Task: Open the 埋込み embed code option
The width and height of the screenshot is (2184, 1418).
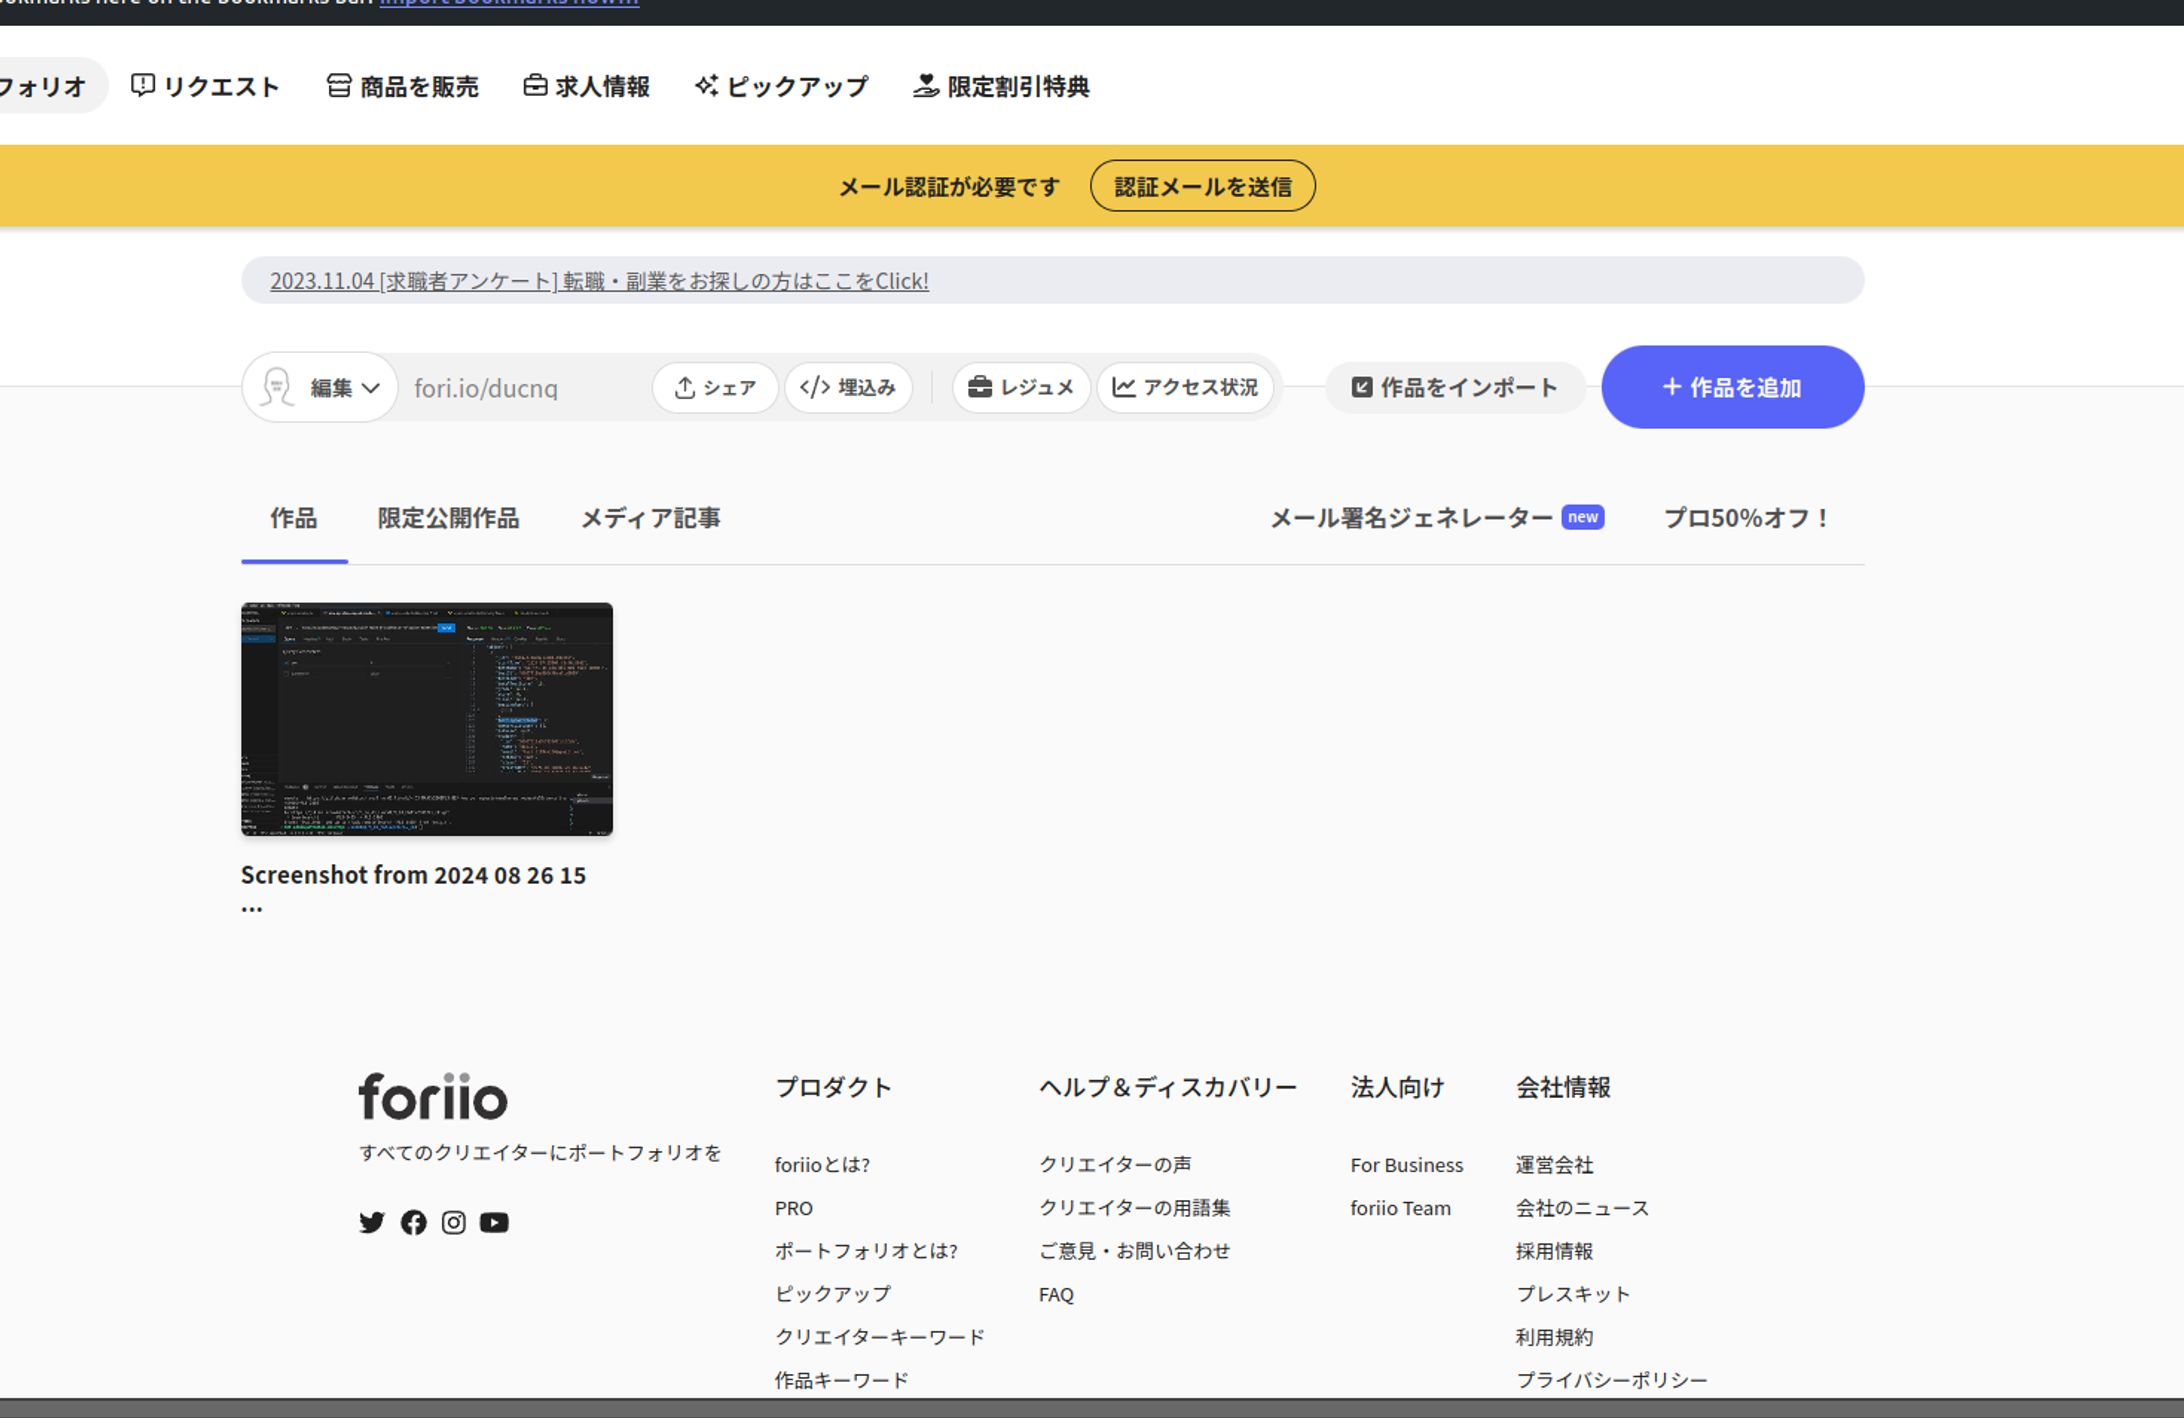Action: pyautogui.click(x=848, y=387)
